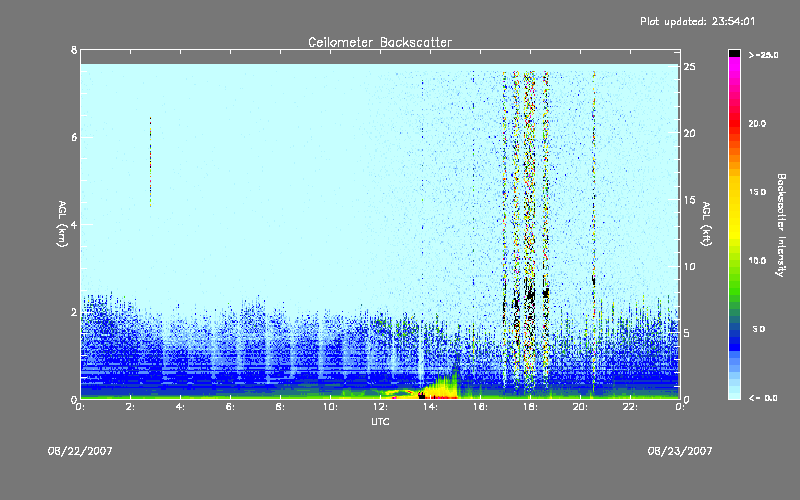Click the "8" tick on km axis

tap(74, 50)
